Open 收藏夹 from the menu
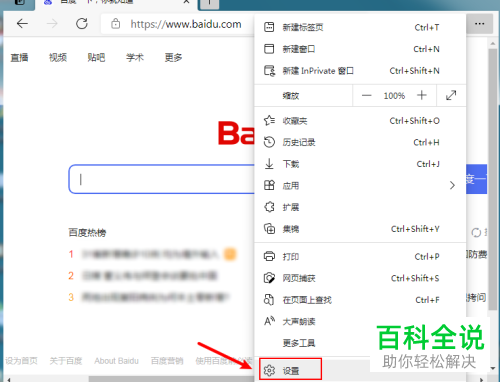 pyautogui.click(x=360, y=120)
